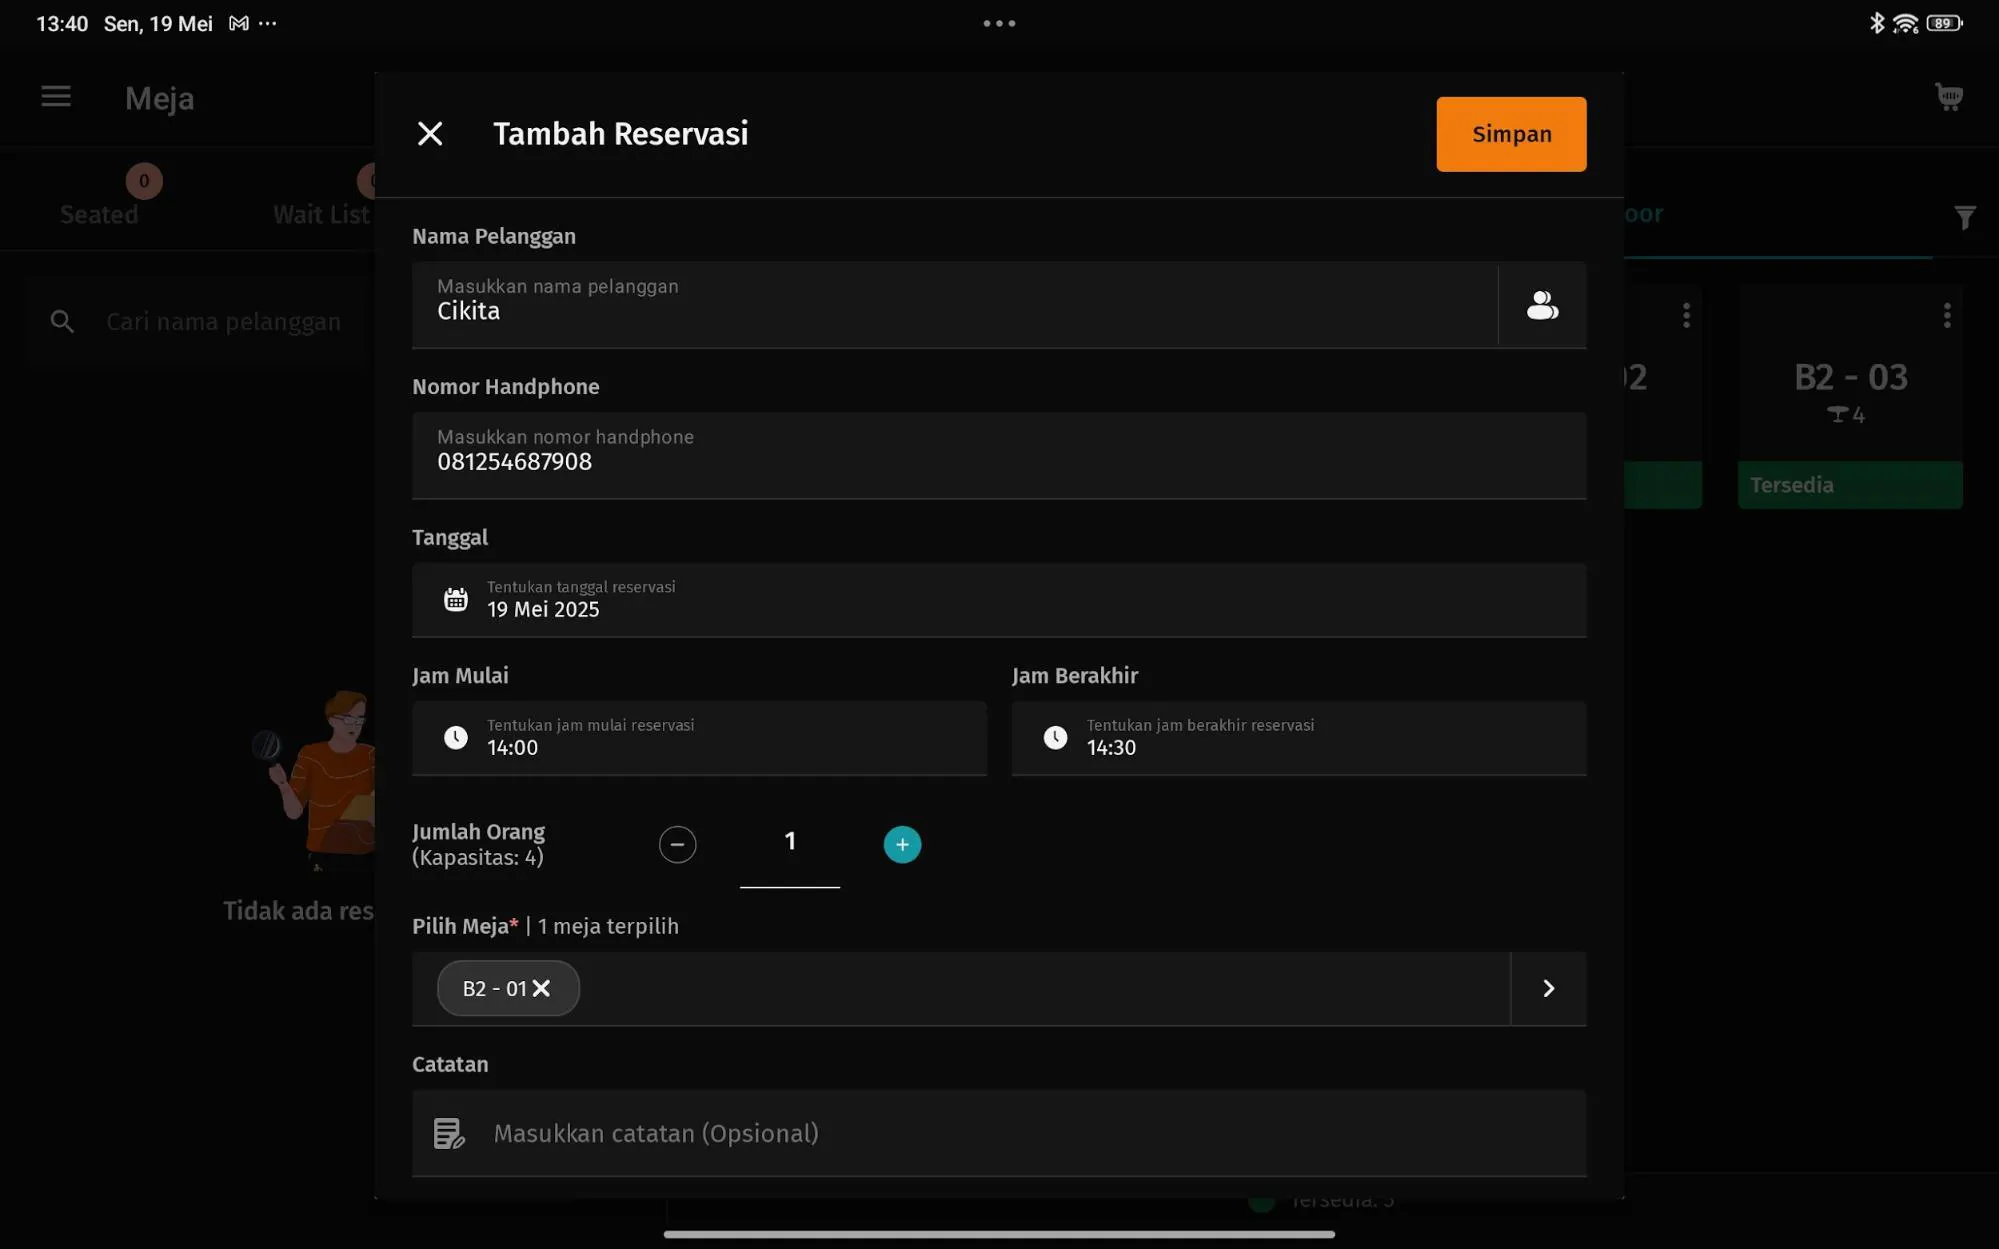Viewport: 1999px width, 1249px height.
Task: Open three-dot menu on B2 - 03
Action: [1946, 316]
